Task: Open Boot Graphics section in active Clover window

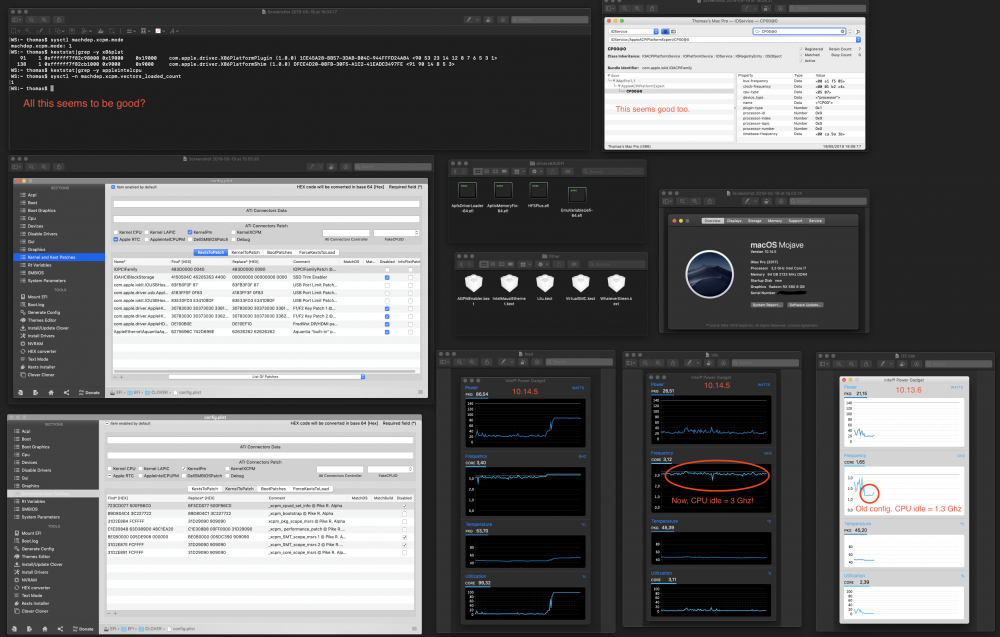Action: [41, 210]
